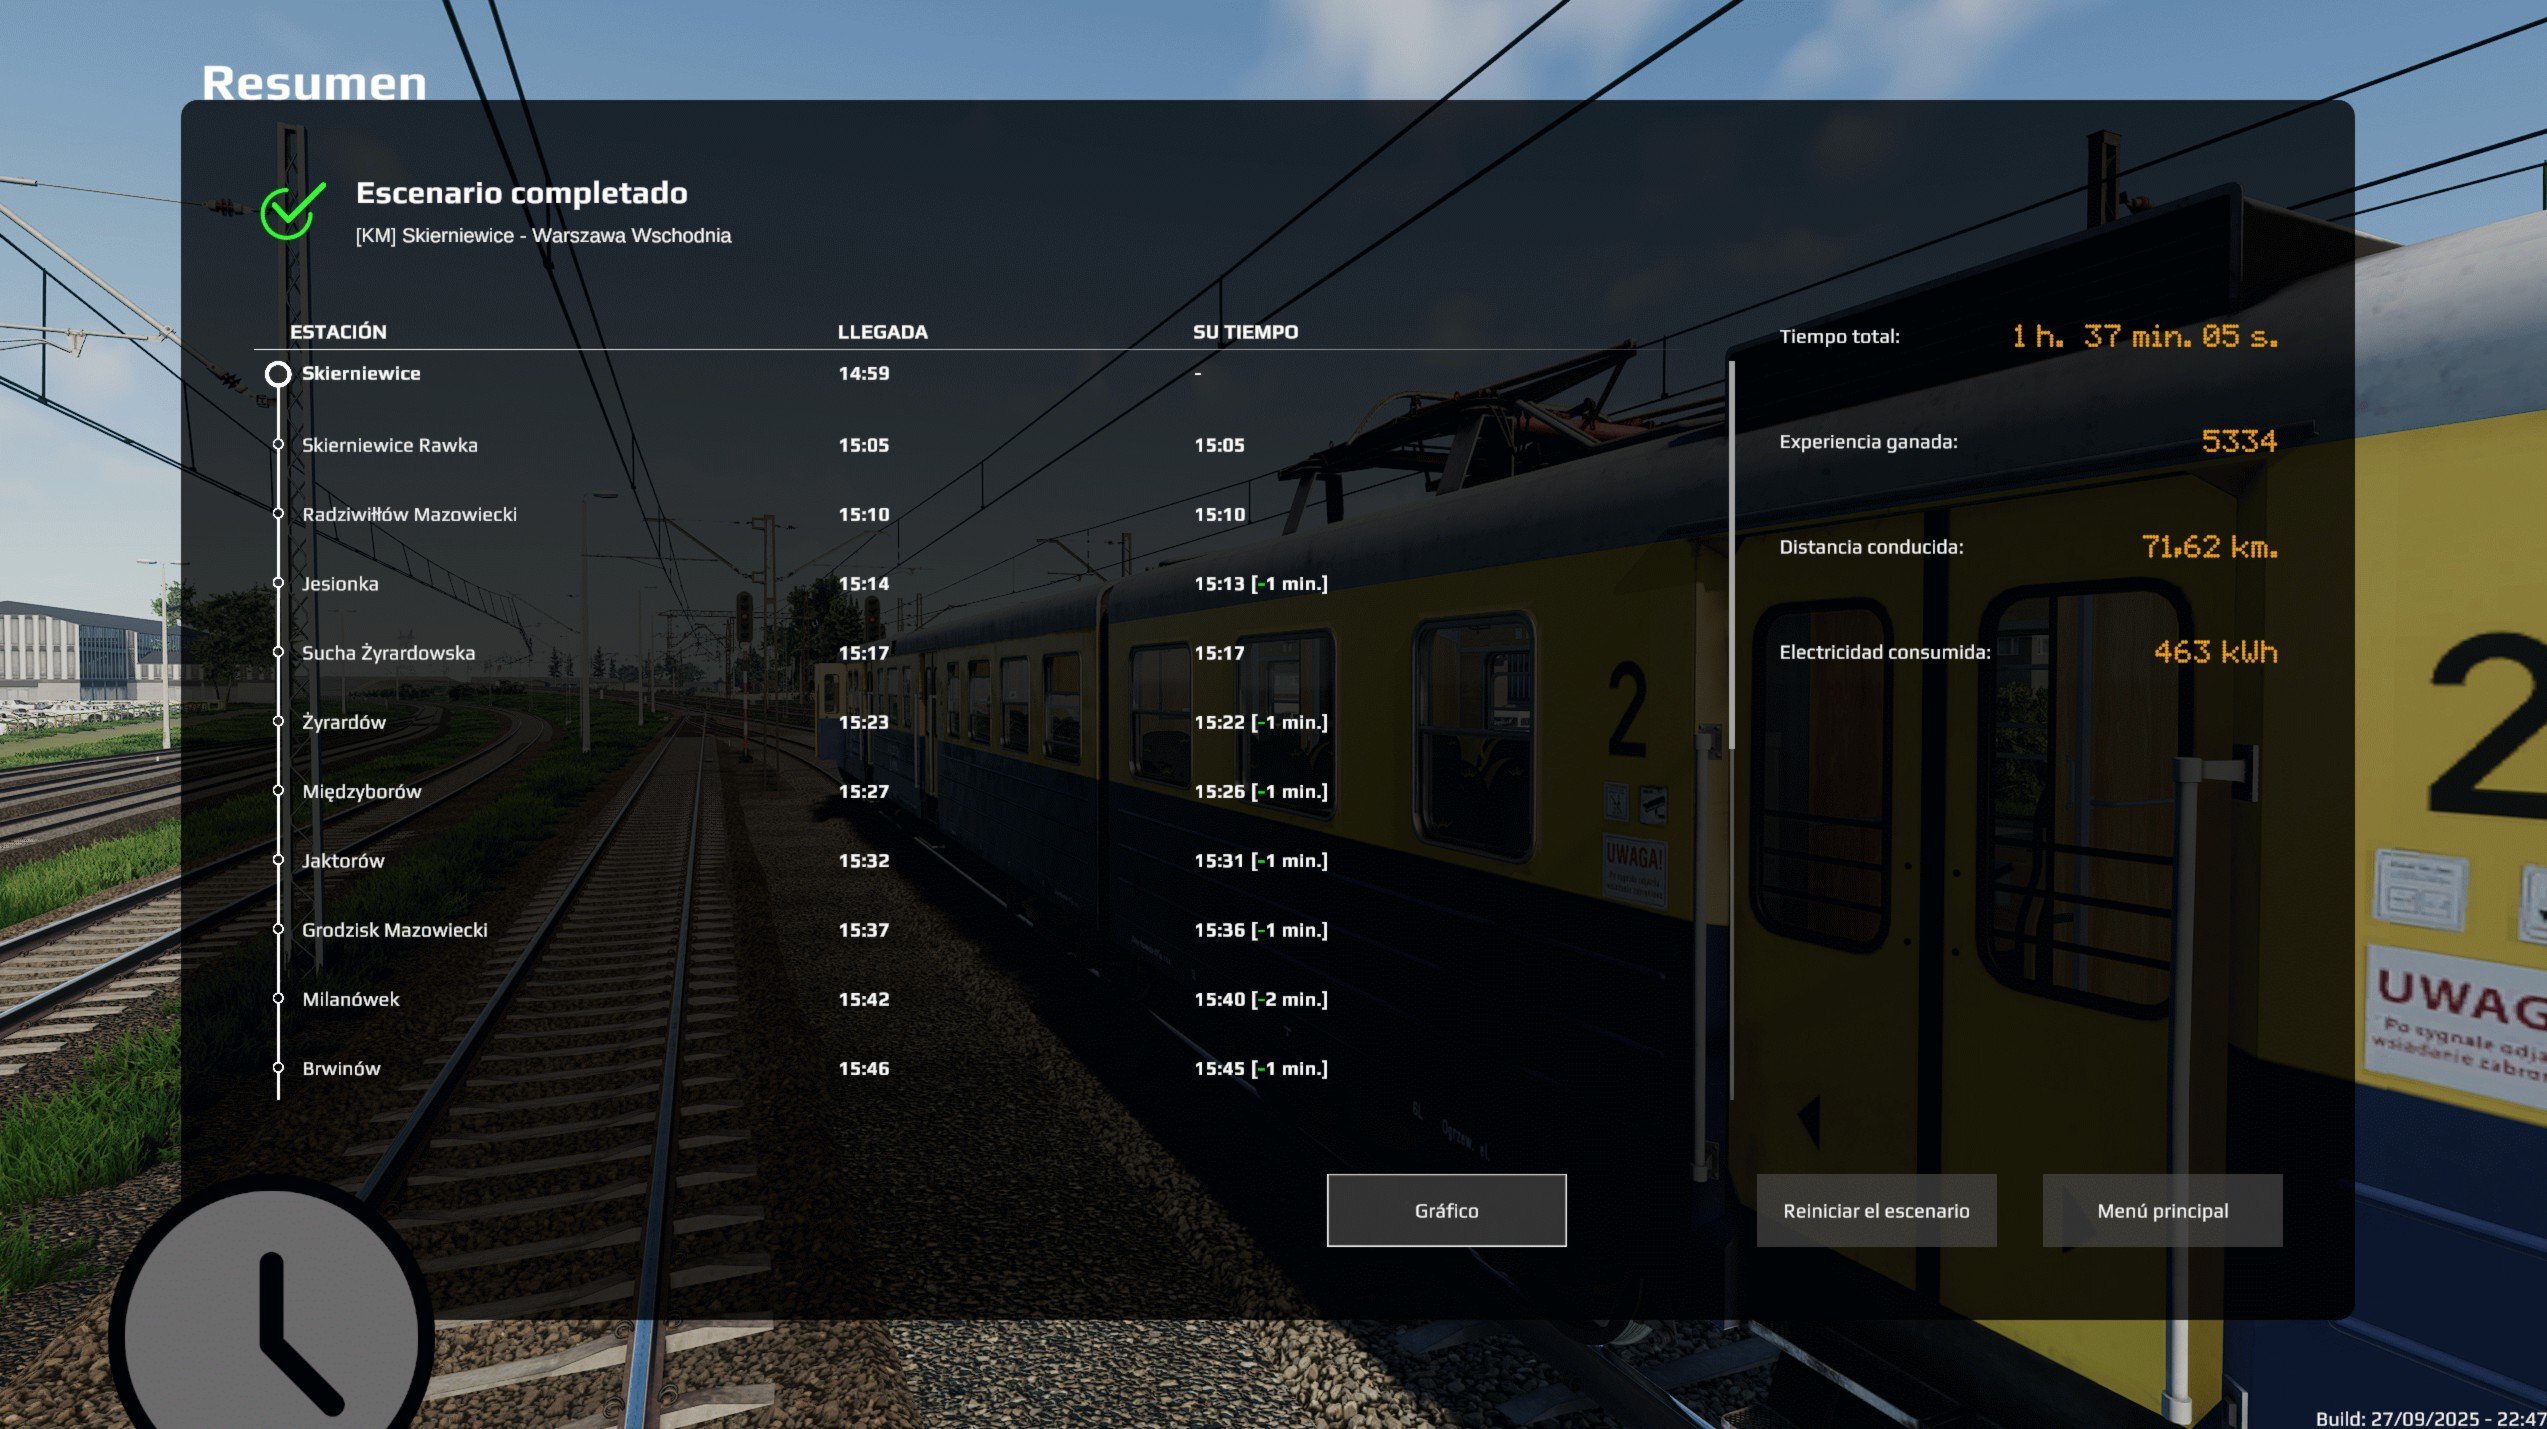This screenshot has height=1429, width=2547.
Task: Select the Milanówek station row
Action: pos(351,999)
